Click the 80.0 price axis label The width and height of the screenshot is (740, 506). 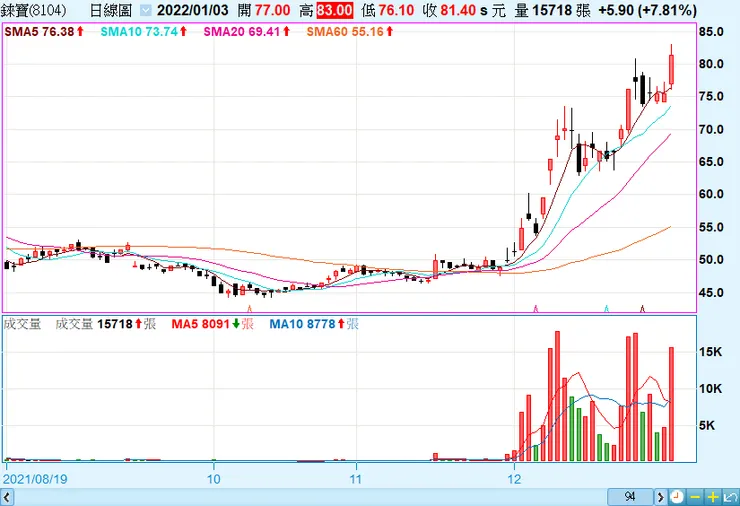click(711, 64)
